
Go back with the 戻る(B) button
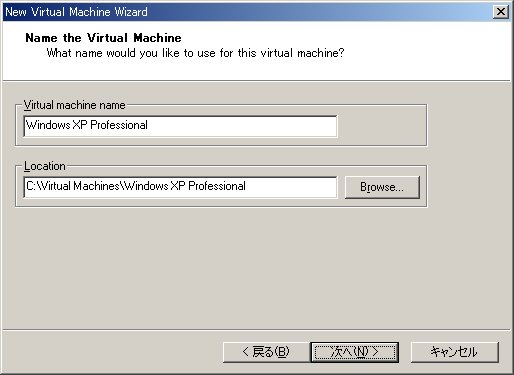point(266,352)
